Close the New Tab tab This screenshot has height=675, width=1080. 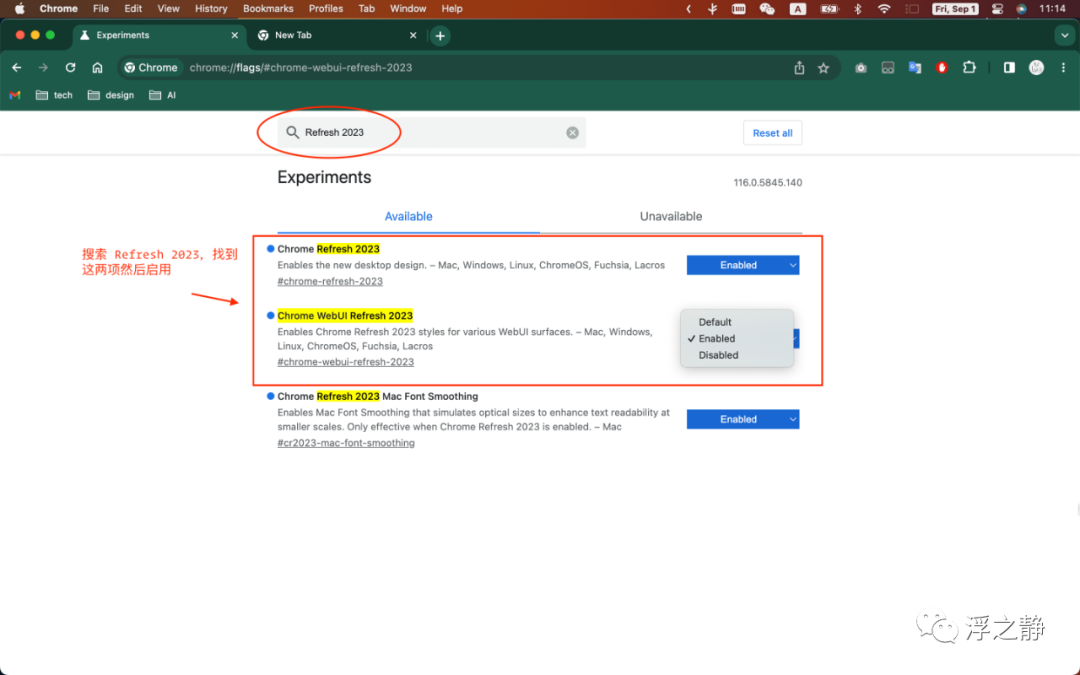pos(413,35)
